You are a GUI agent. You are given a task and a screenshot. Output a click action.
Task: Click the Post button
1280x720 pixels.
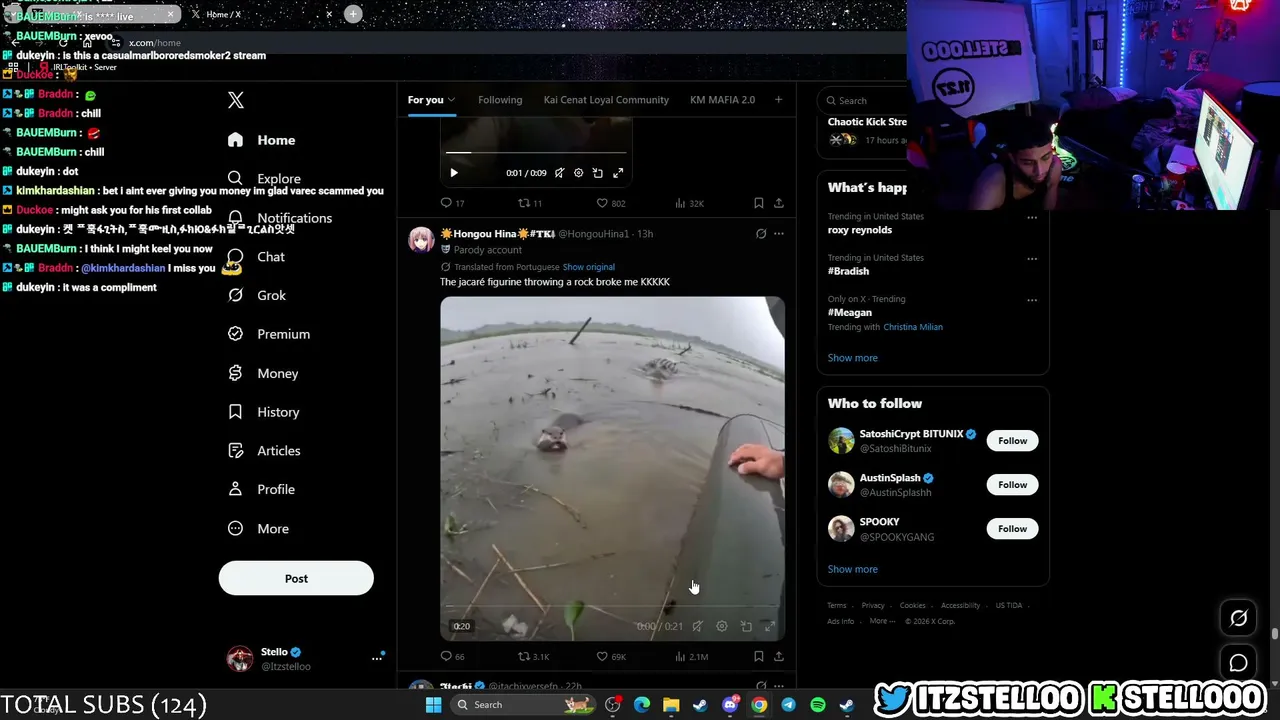tap(296, 578)
